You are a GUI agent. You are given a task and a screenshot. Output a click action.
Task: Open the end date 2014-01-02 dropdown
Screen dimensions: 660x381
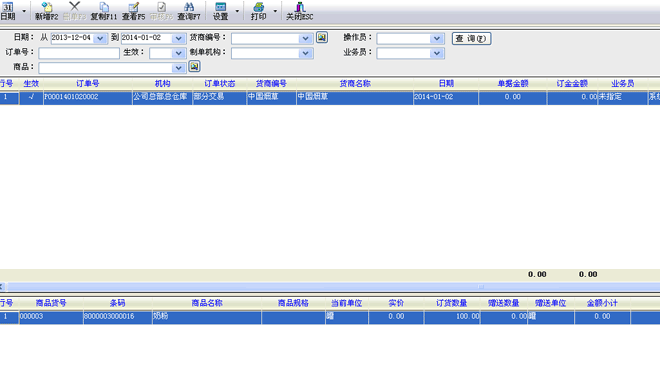pyautogui.click(x=178, y=38)
